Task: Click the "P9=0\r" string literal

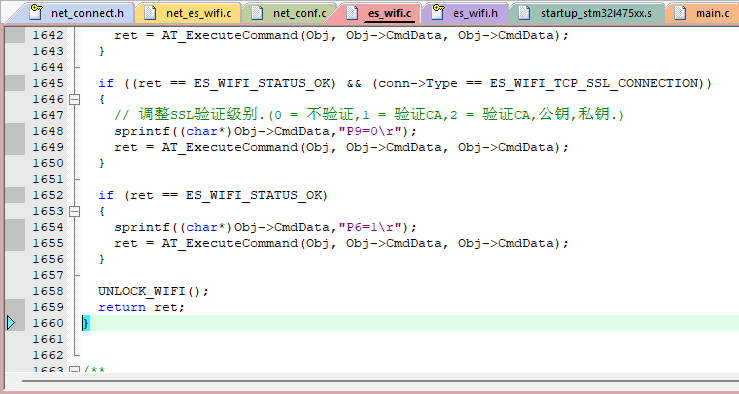Action: tap(370, 131)
